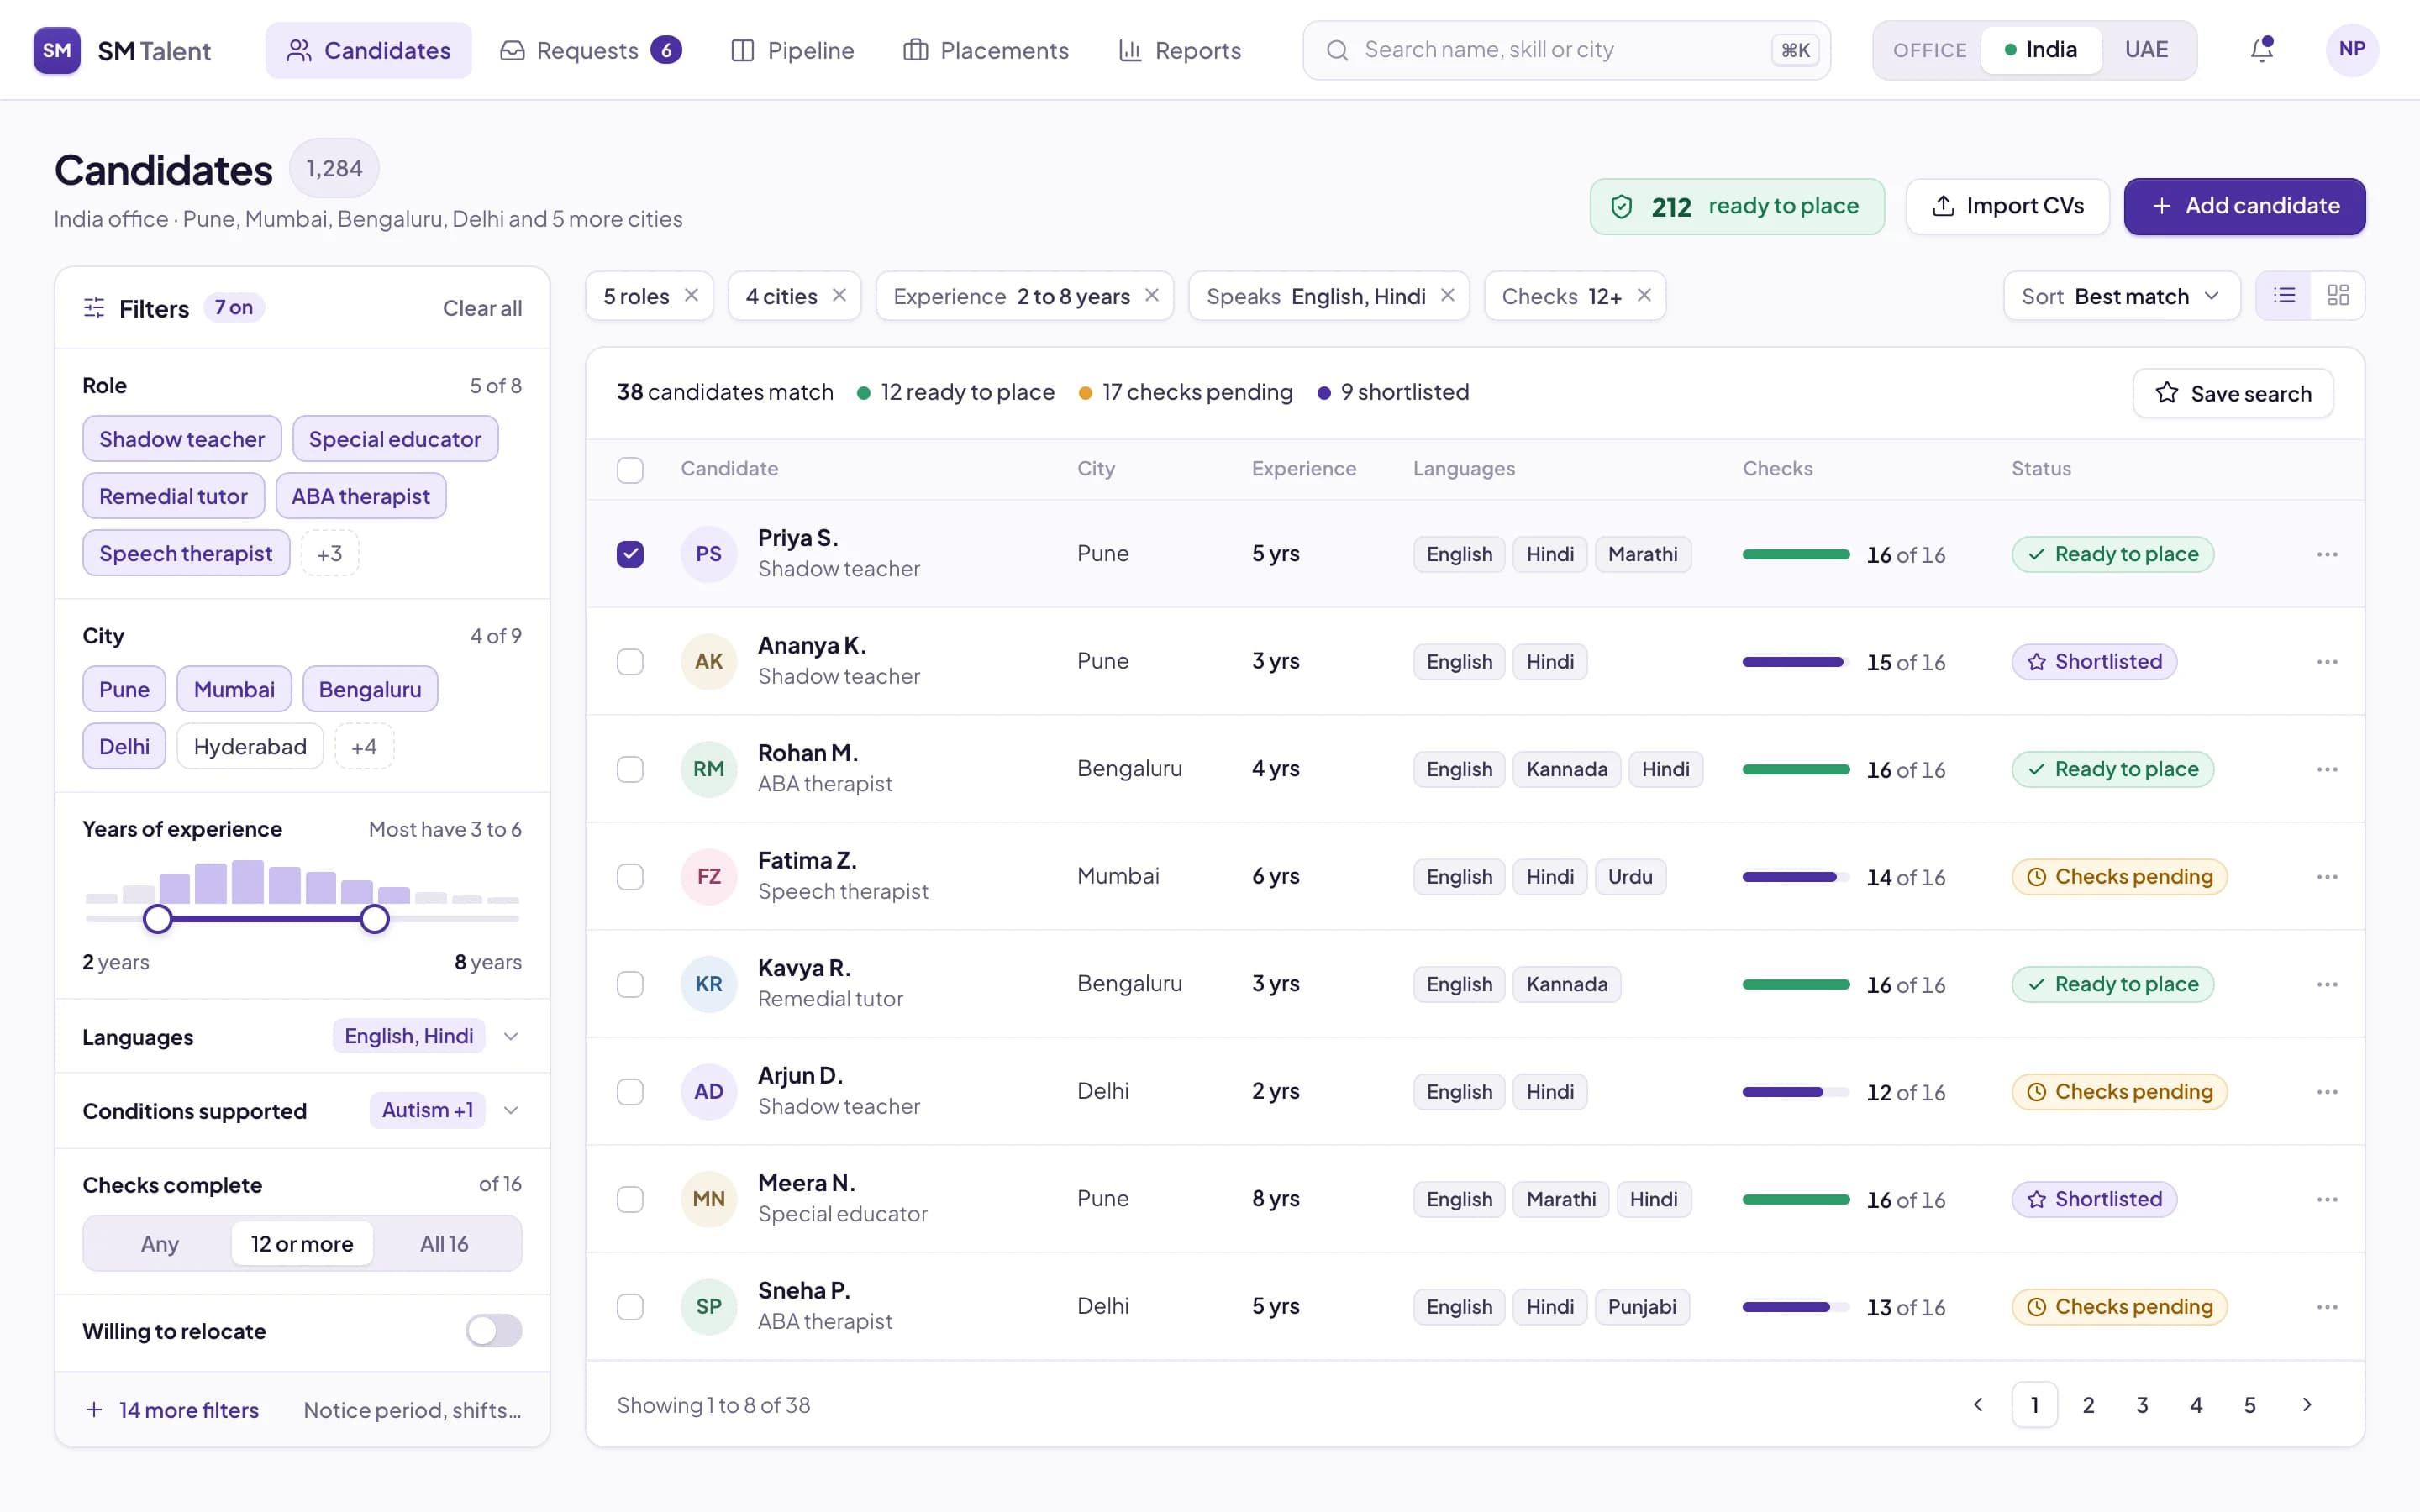This screenshot has height=1512, width=2420.
Task: Switch to grid view icon
Action: pyautogui.click(x=2338, y=295)
